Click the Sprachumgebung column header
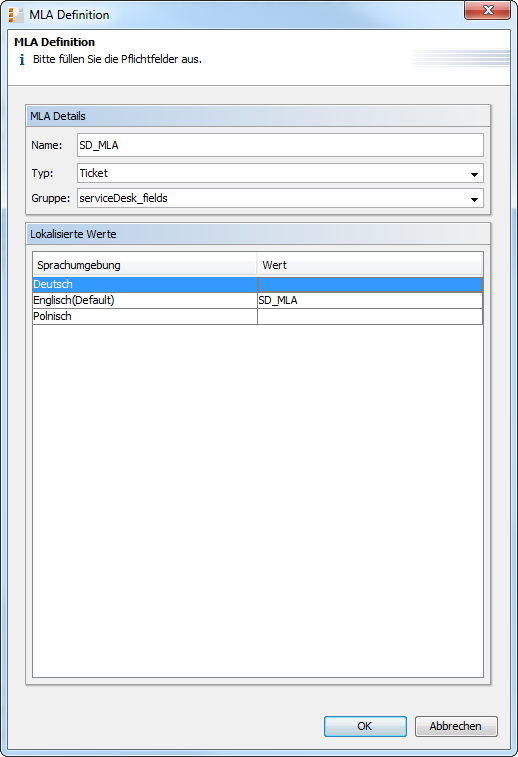The width and height of the screenshot is (518, 757). (145, 265)
